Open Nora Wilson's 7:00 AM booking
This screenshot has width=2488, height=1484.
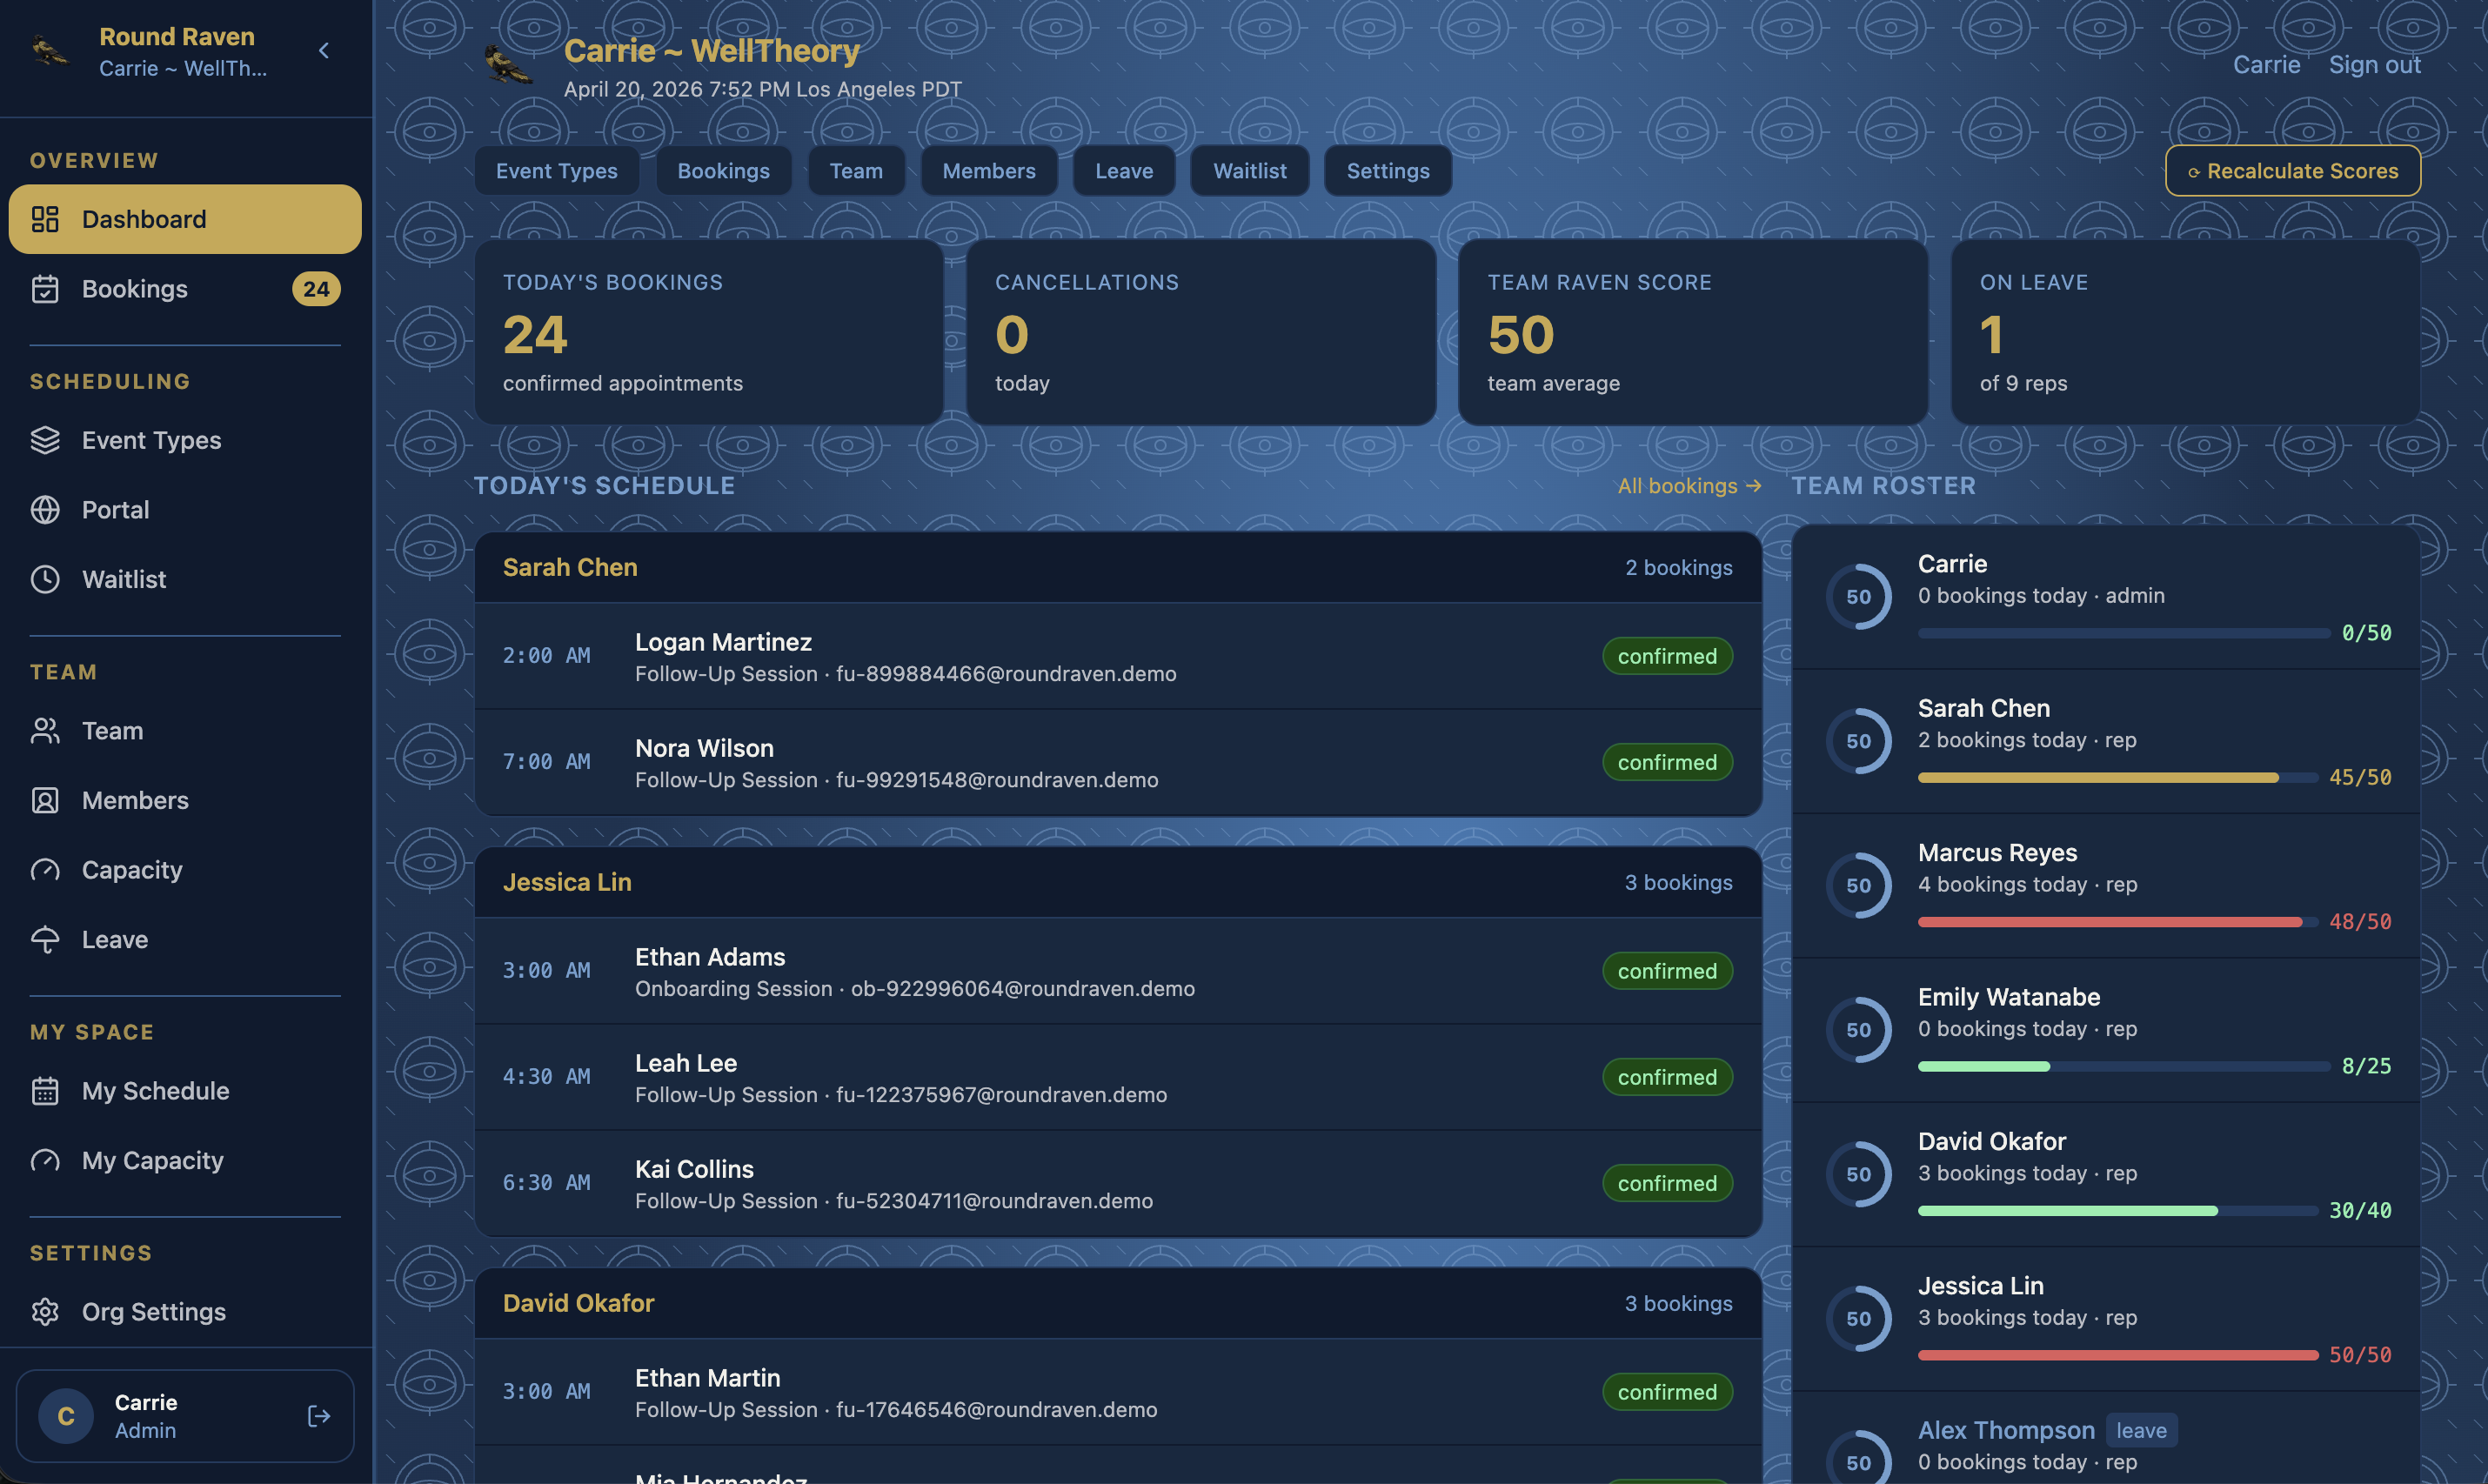tap(1118, 763)
